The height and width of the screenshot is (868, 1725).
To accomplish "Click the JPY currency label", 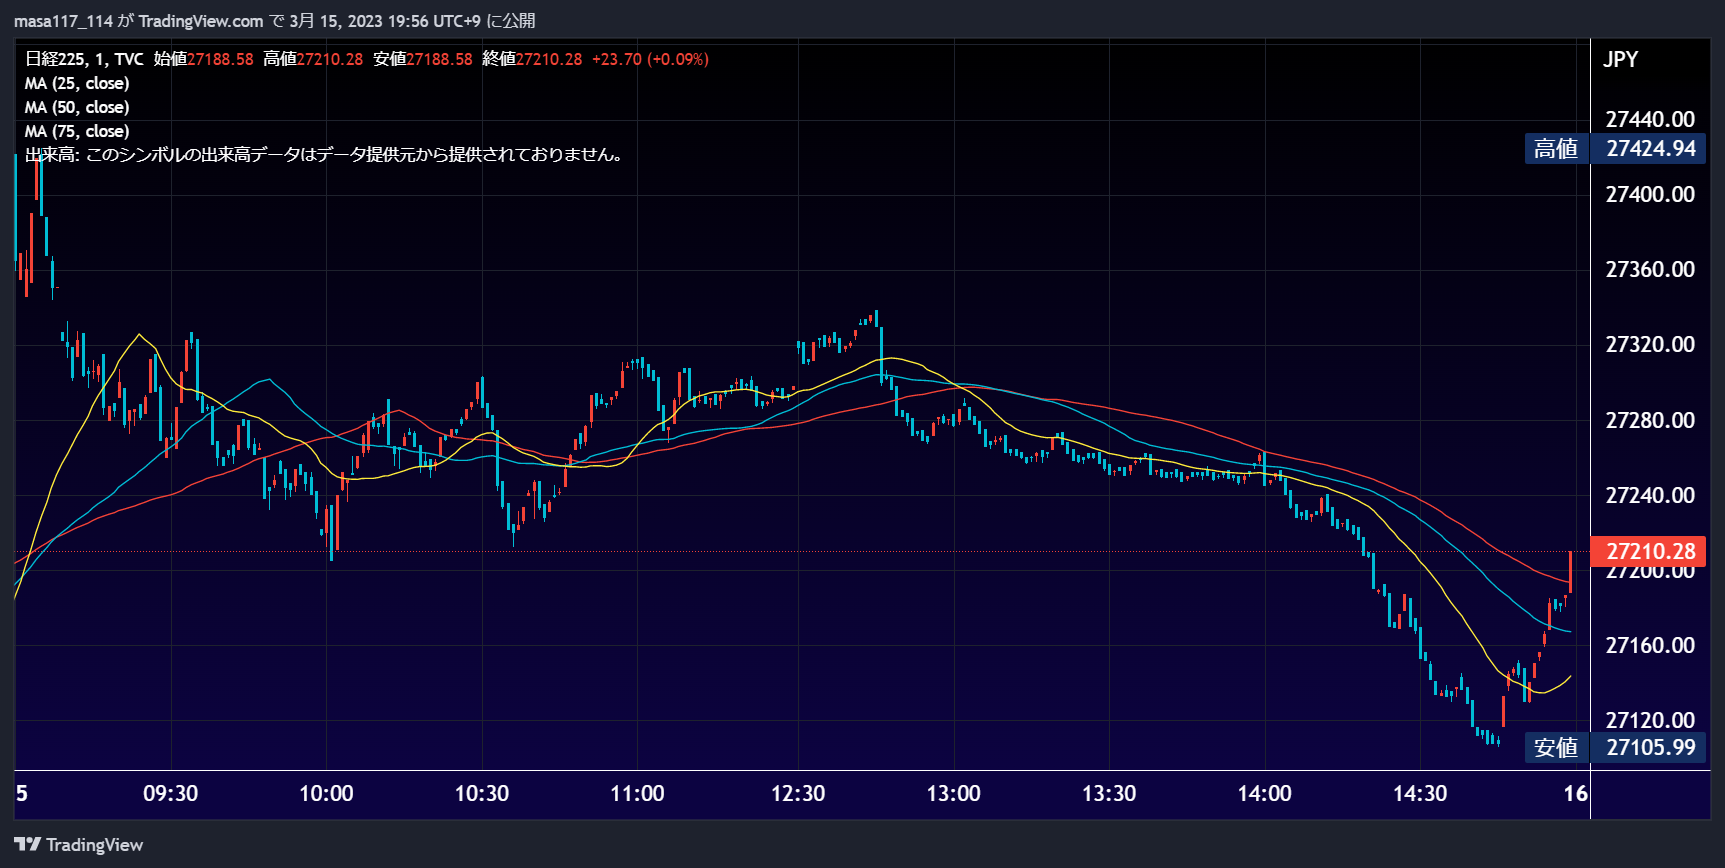I will pyautogui.click(x=1621, y=59).
